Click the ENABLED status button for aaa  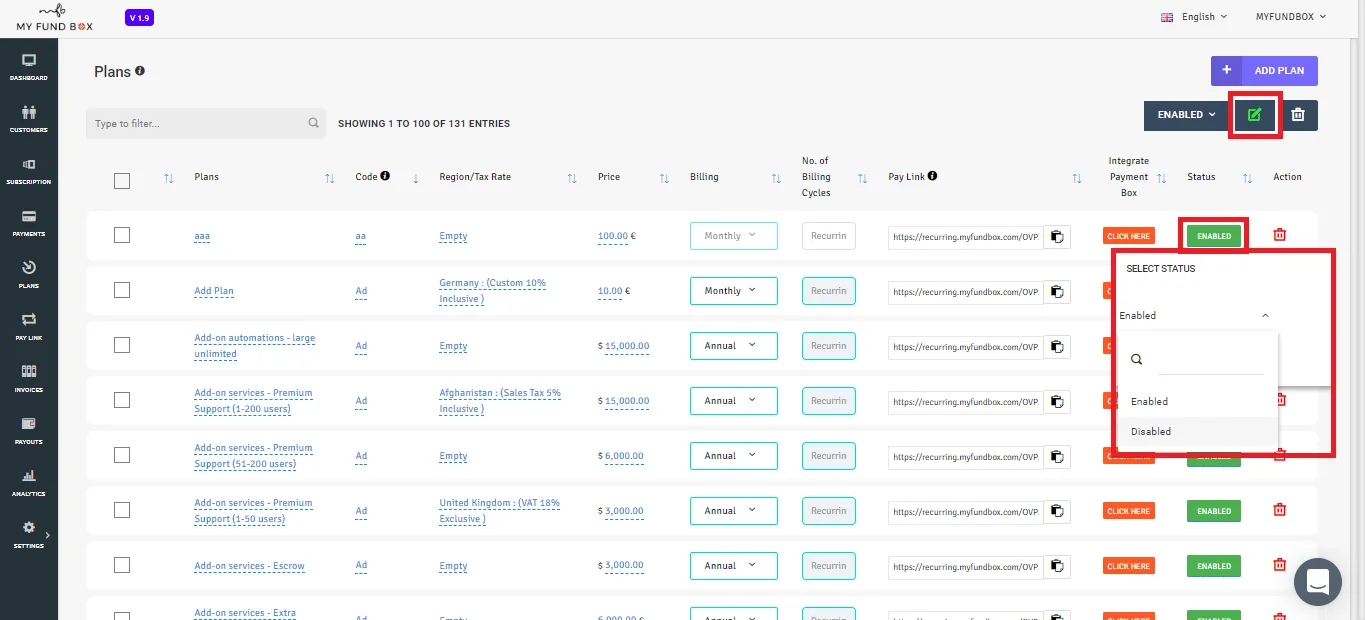pyautogui.click(x=1214, y=236)
